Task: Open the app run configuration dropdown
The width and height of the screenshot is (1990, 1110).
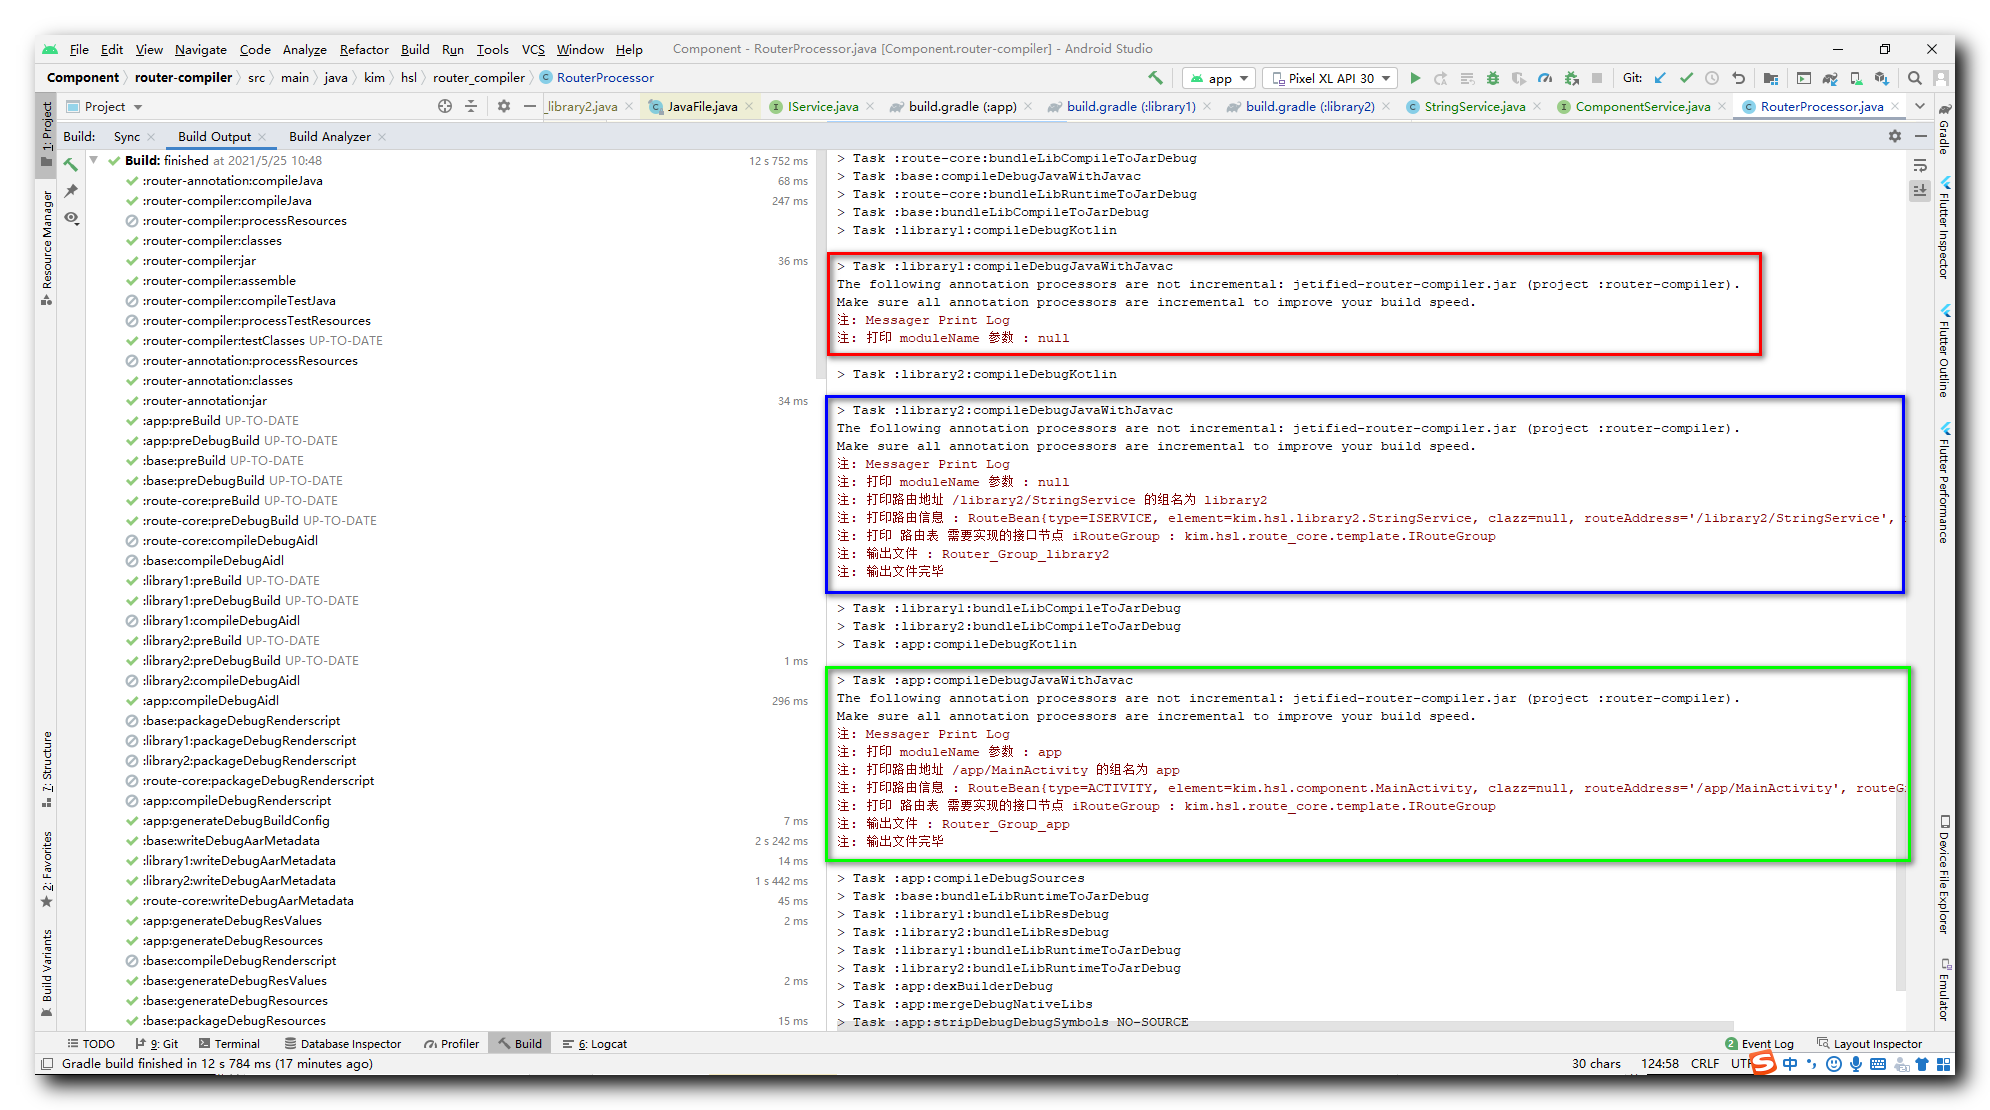Action: 1219,78
